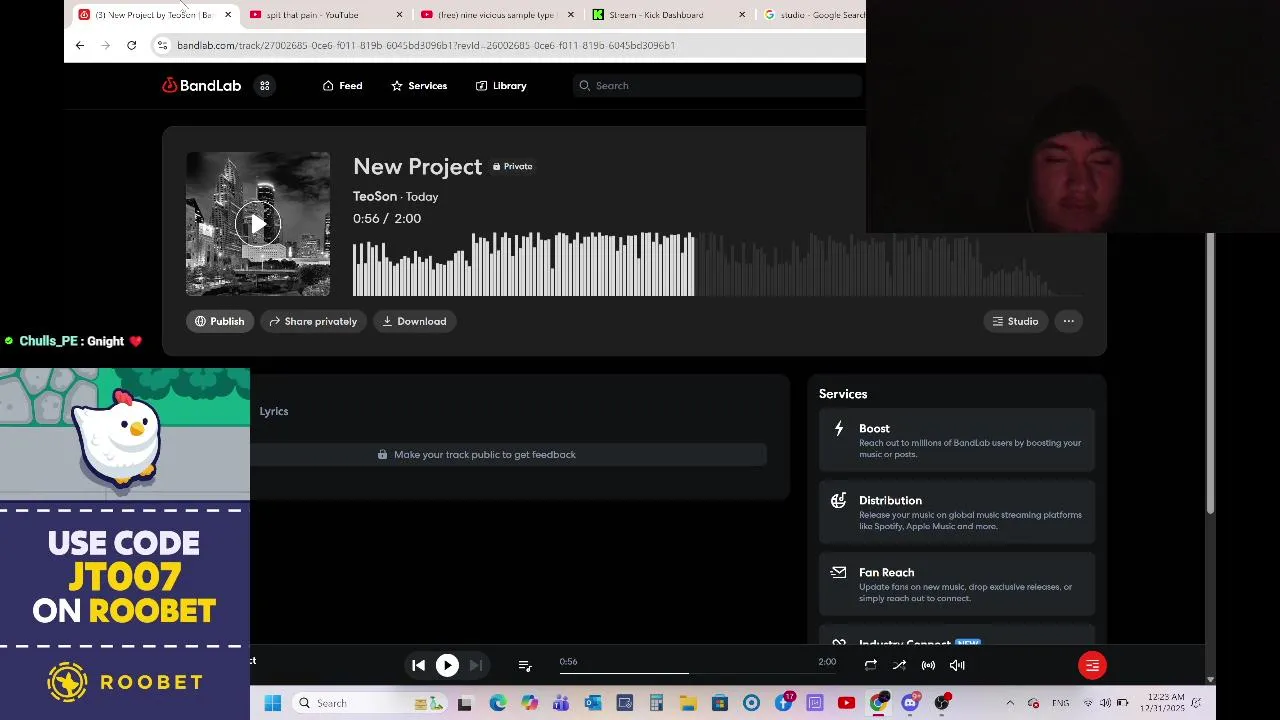1280x720 pixels.
Task: Toggle repeat in the player bar
Action: (870, 665)
